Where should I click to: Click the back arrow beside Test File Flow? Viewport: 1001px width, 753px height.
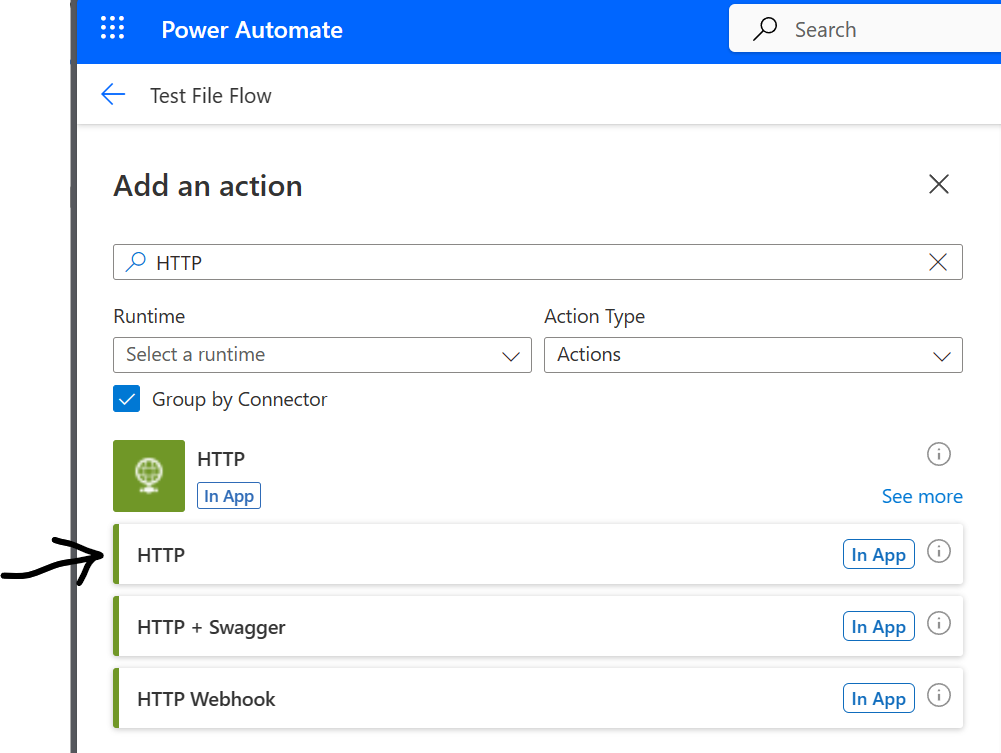click(113, 94)
